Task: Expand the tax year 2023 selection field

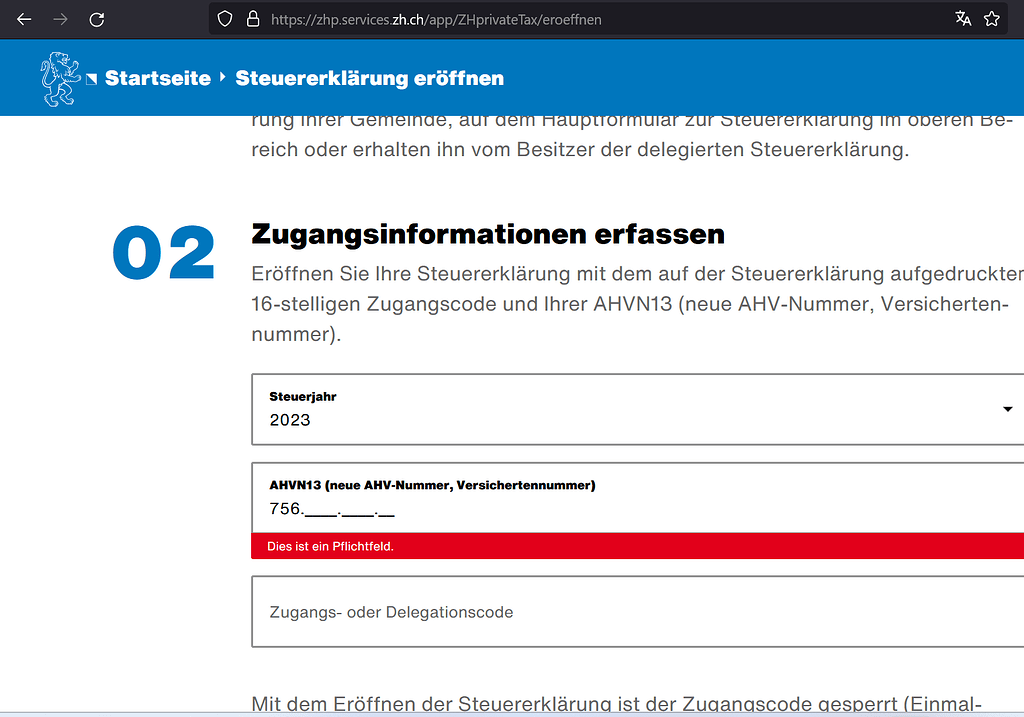Action: click(600, 409)
